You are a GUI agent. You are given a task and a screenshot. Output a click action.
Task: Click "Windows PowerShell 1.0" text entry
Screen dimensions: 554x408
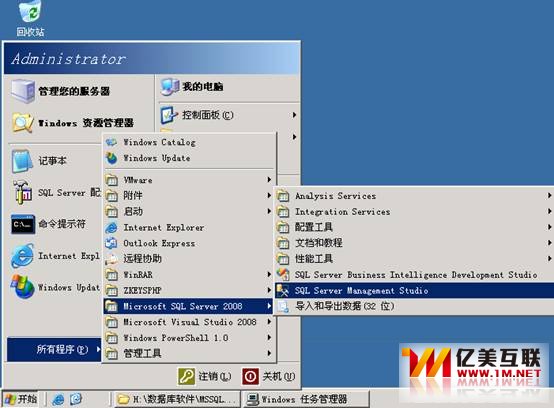point(176,338)
